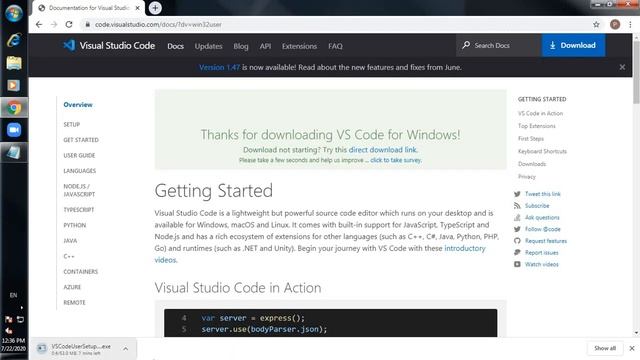Click the click to take survey link
This screenshot has width=640, height=360.
(396, 160)
